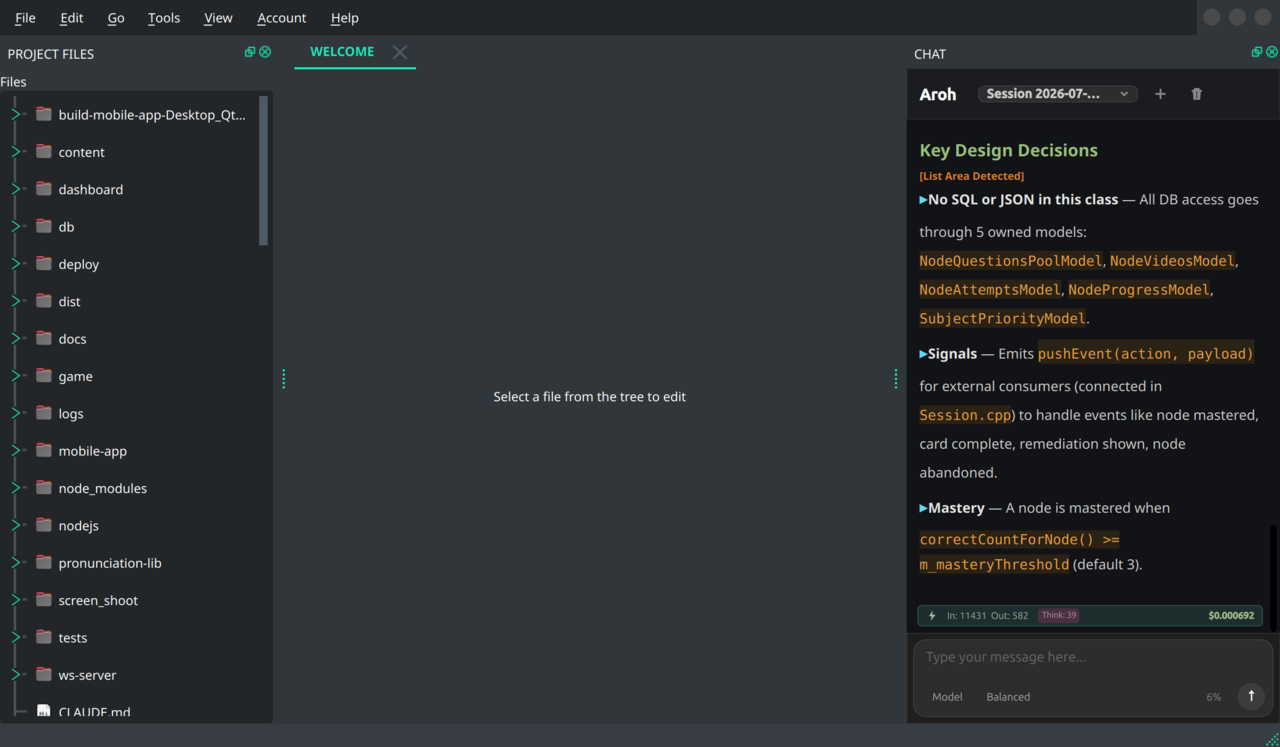Float the Project Files panel
The width and height of the screenshot is (1280, 747).
point(250,52)
